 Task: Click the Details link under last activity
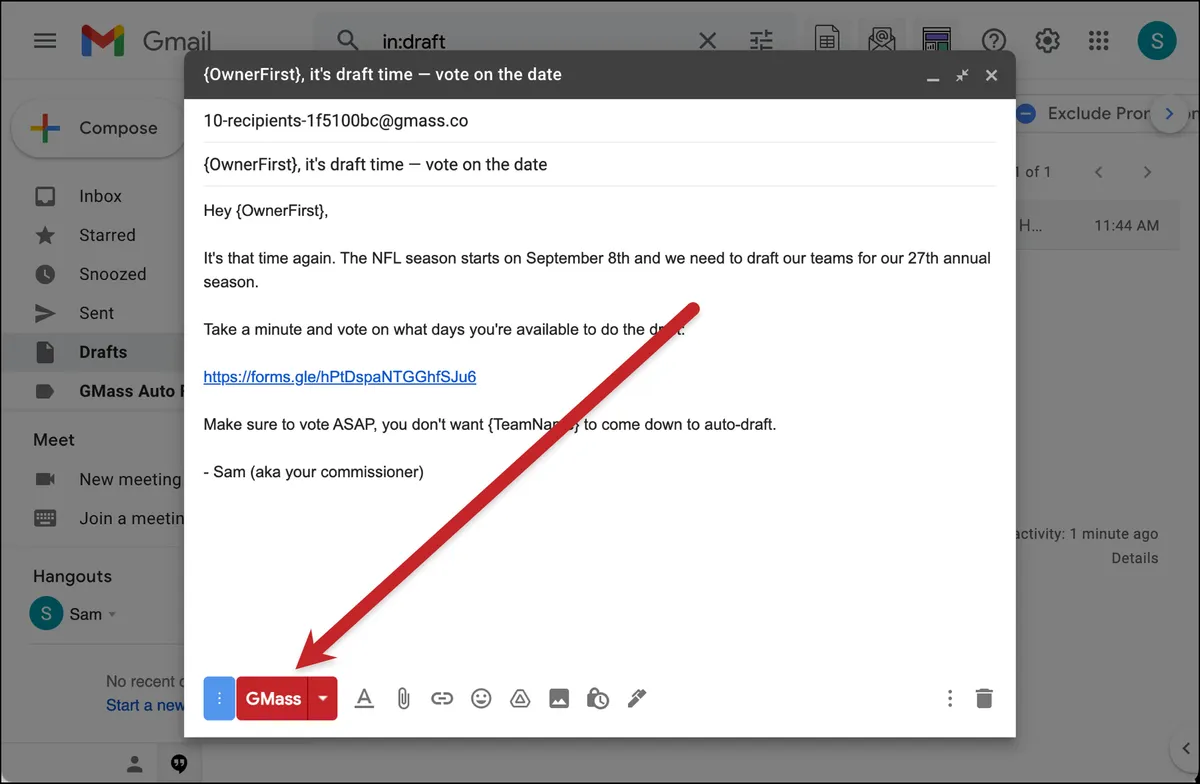[1135, 558]
